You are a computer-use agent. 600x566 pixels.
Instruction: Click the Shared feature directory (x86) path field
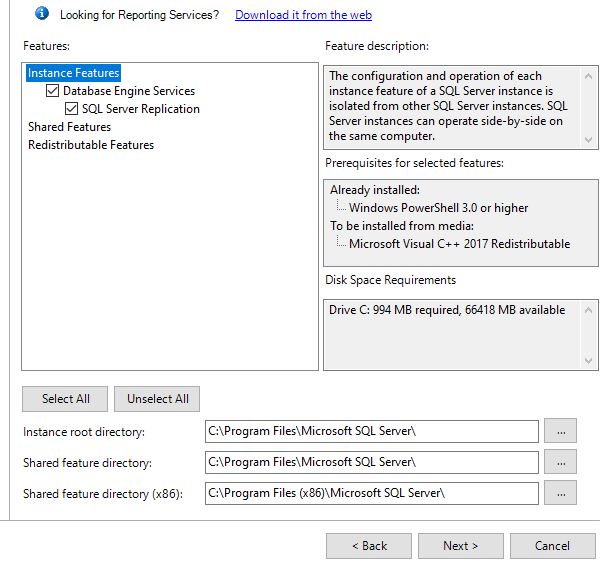pyautogui.click(x=372, y=493)
